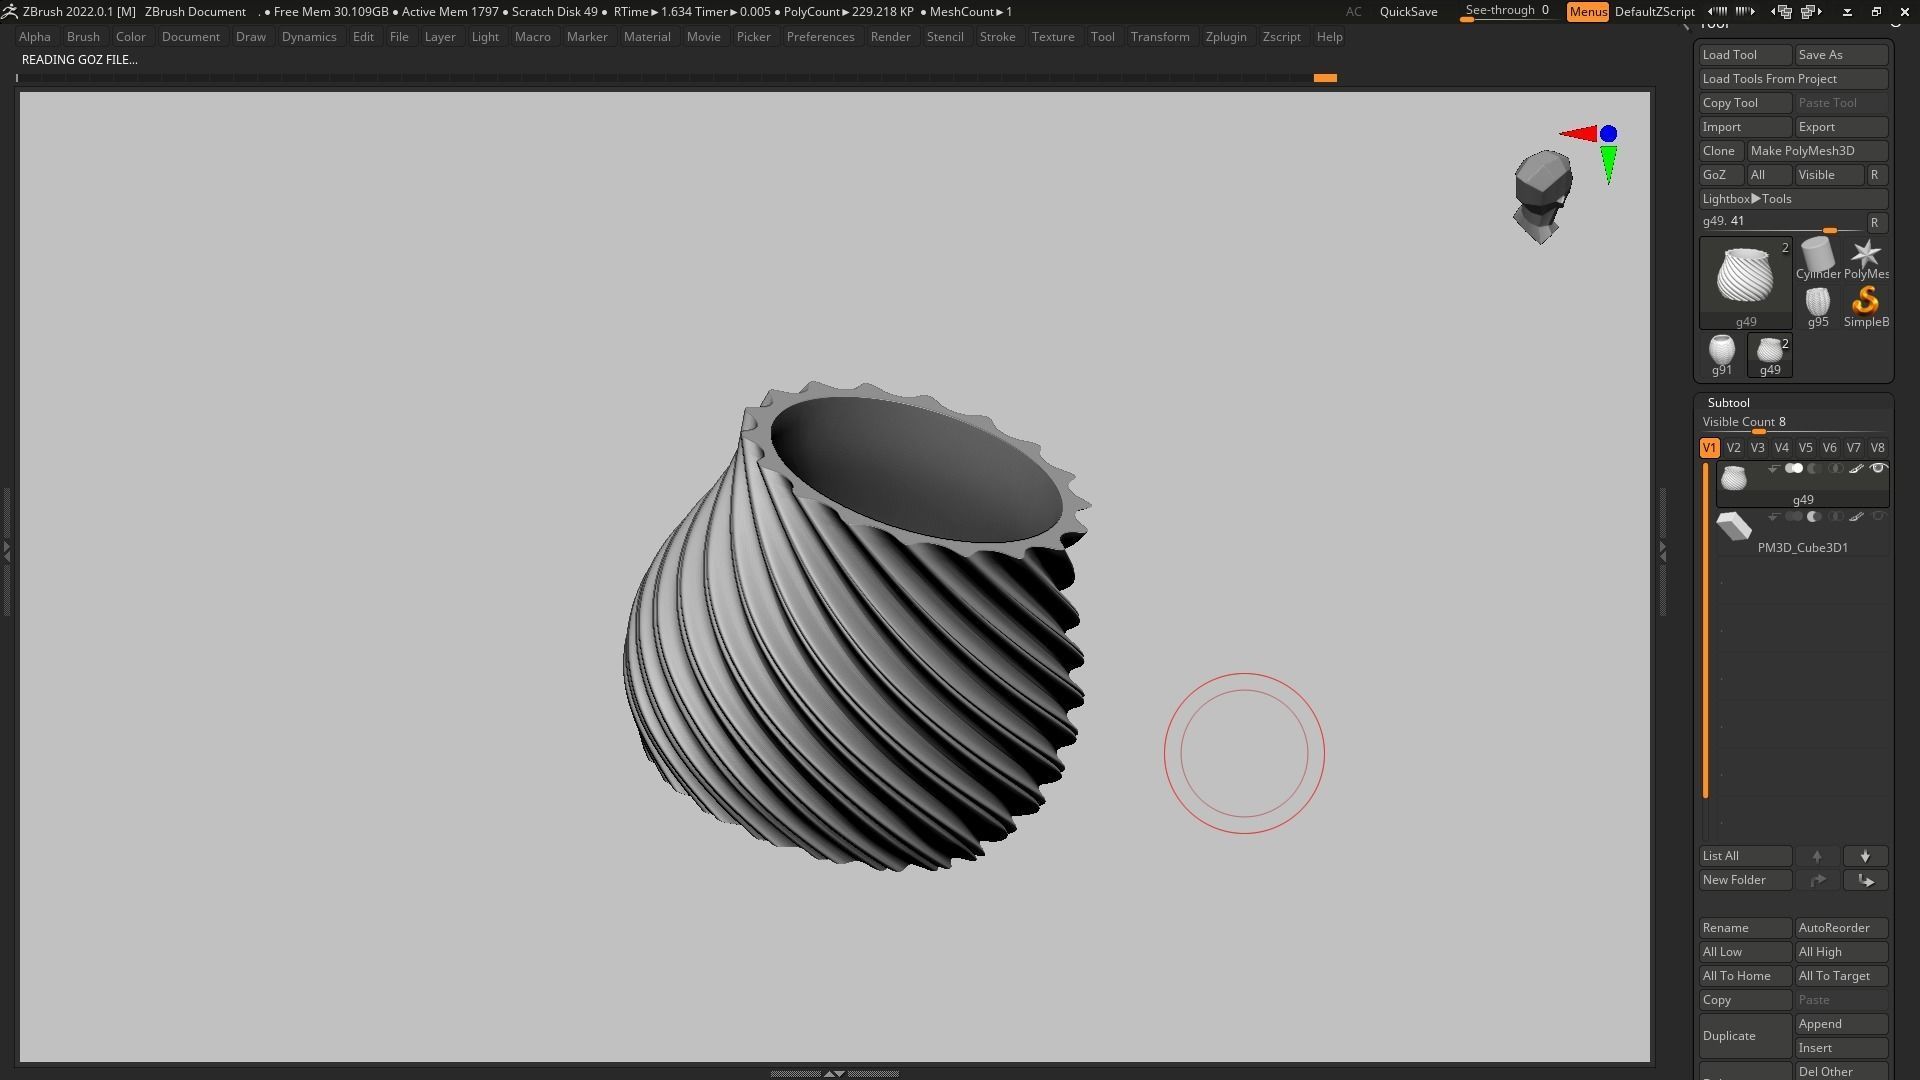Image resolution: width=1920 pixels, height=1080 pixels.
Task: Open the Texture menu
Action: pyautogui.click(x=1053, y=37)
